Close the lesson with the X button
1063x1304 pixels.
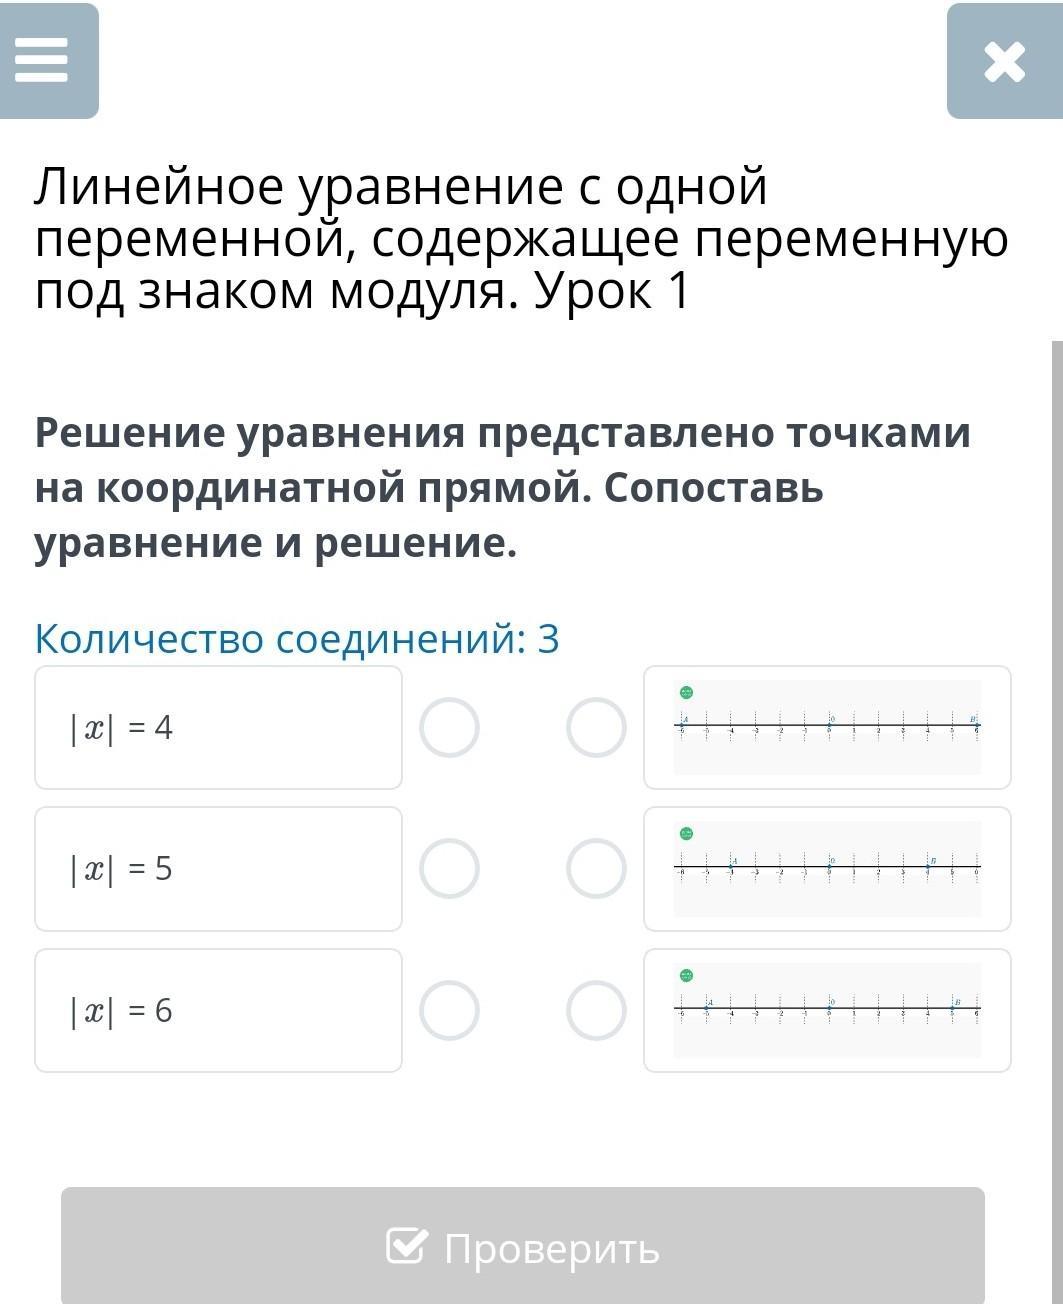(x=1004, y=62)
